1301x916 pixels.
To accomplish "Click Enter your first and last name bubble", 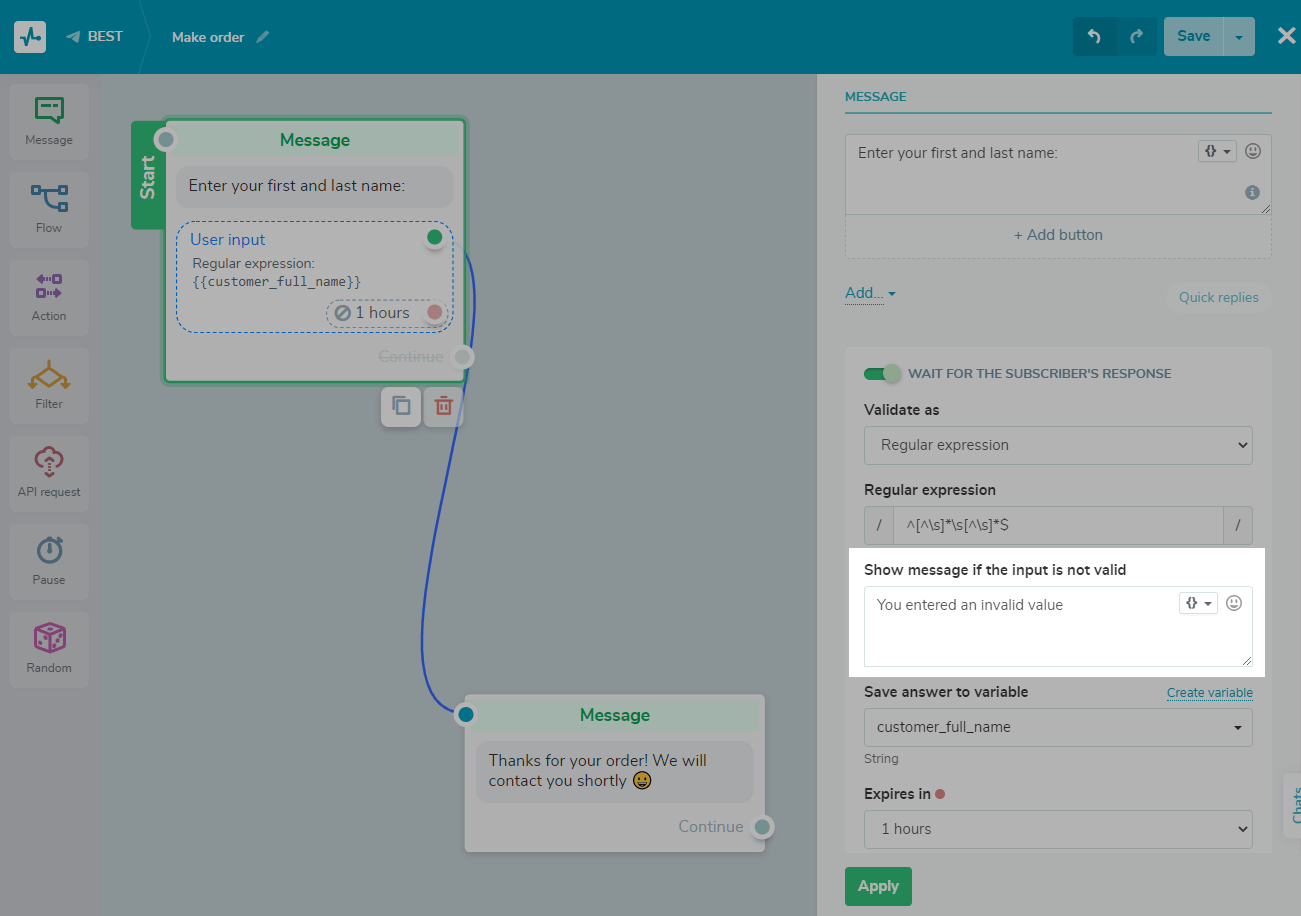I will pyautogui.click(x=315, y=186).
